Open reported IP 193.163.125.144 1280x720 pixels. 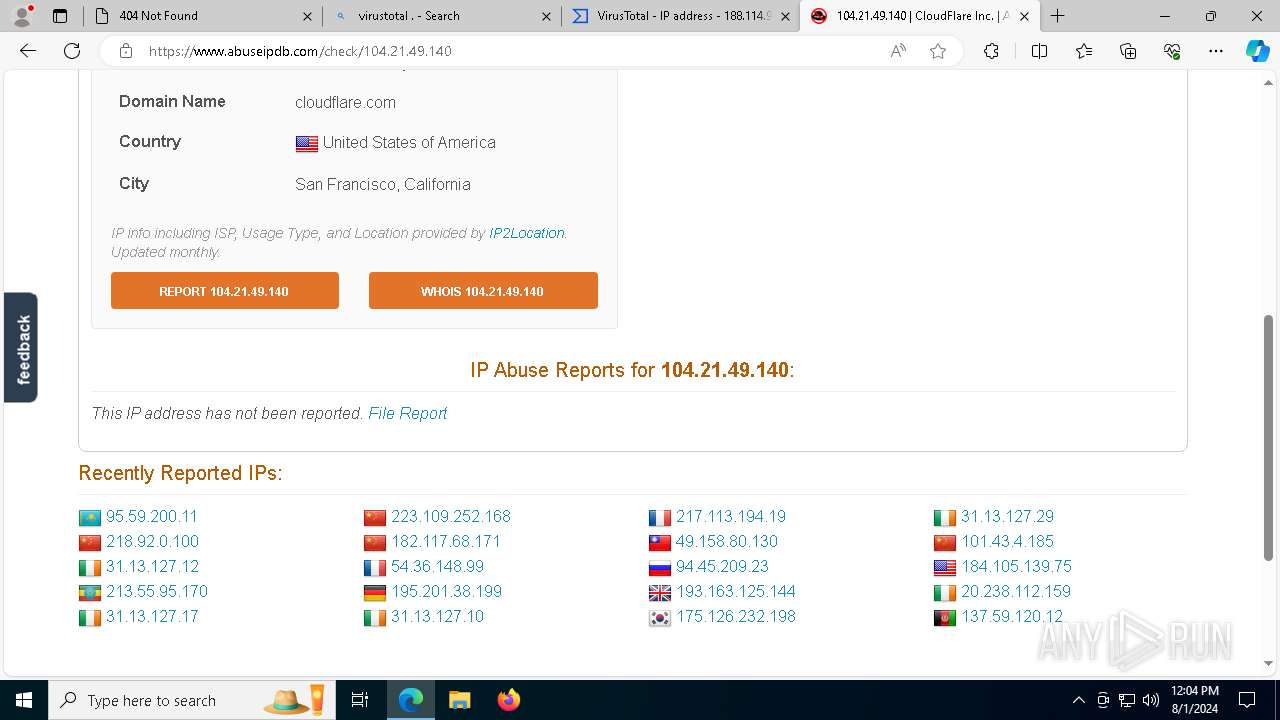pyautogui.click(x=736, y=592)
